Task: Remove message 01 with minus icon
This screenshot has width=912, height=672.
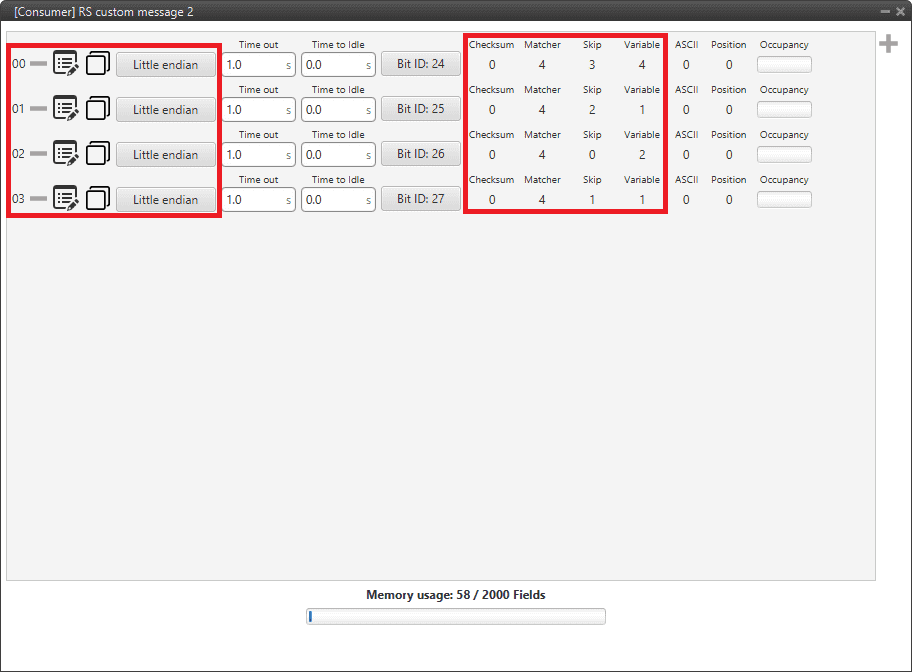Action: point(38,109)
